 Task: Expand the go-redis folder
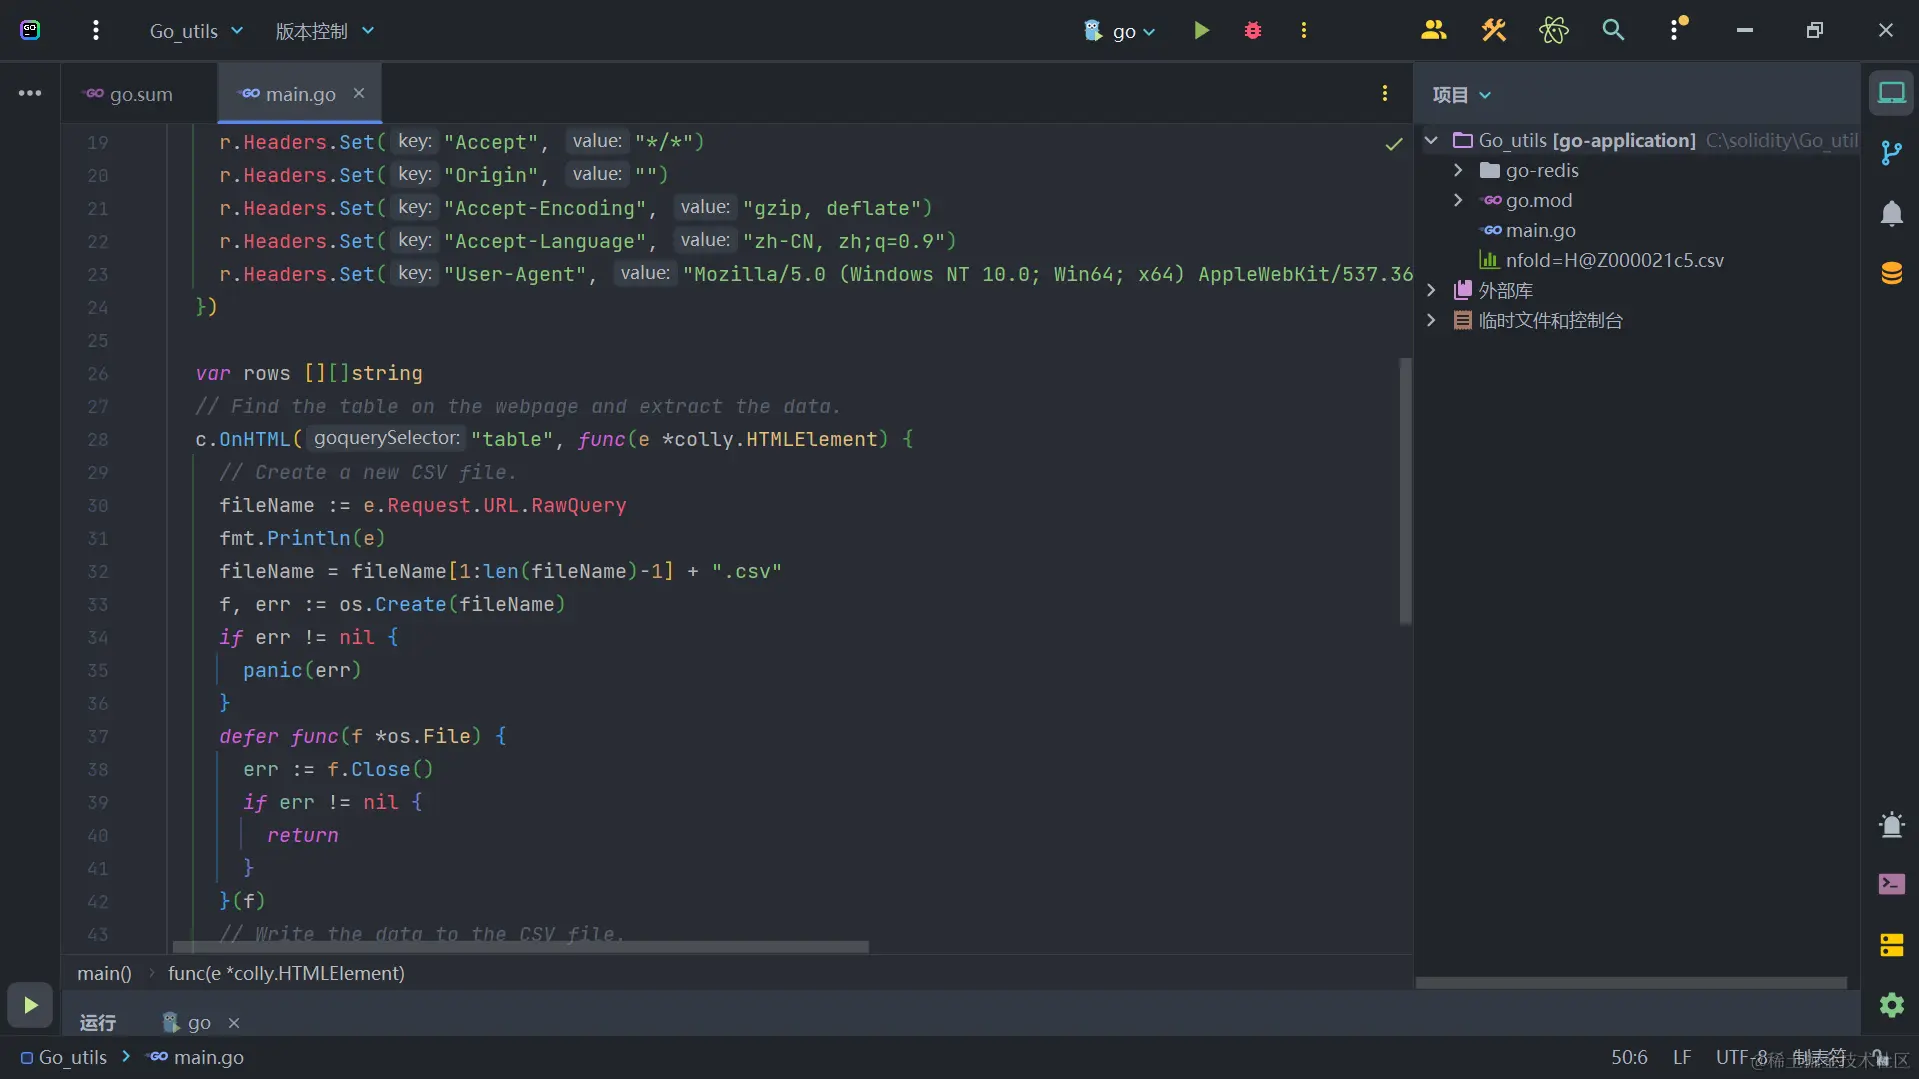[1458, 170]
